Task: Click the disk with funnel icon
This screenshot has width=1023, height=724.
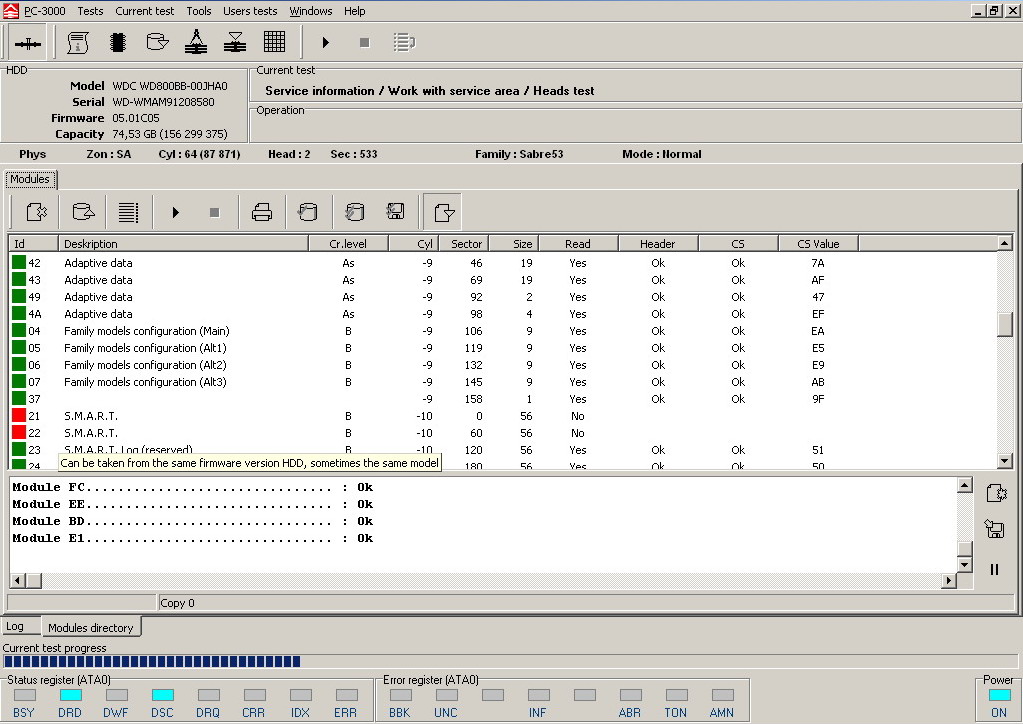Action: click(157, 43)
